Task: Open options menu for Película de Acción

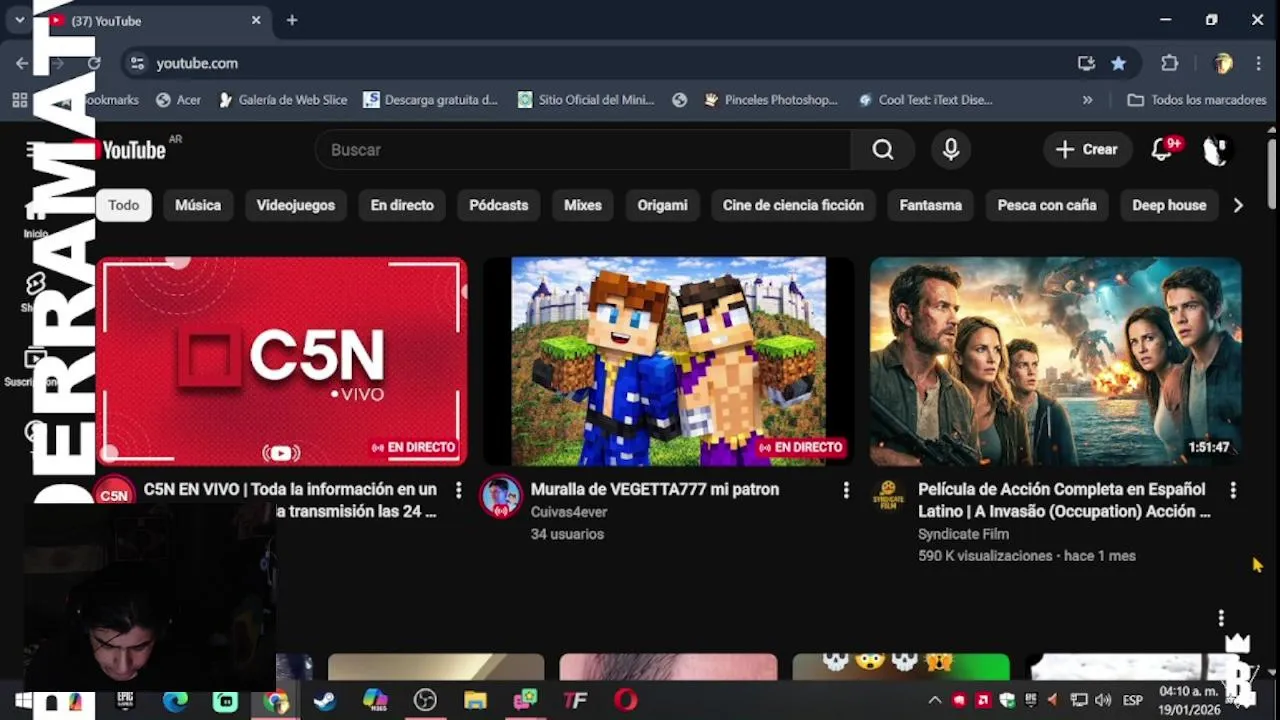Action: (x=1232, y=490)
